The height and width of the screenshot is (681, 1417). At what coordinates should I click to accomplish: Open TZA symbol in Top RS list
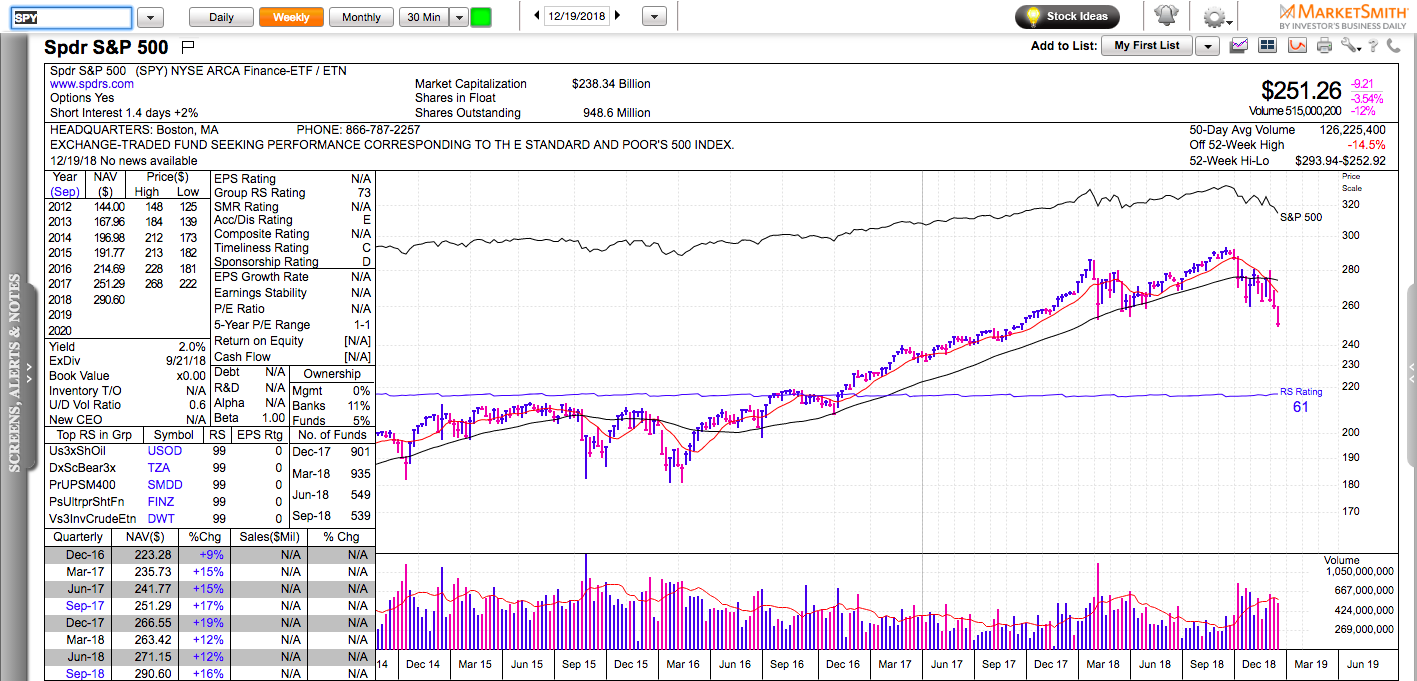[159, 468]
